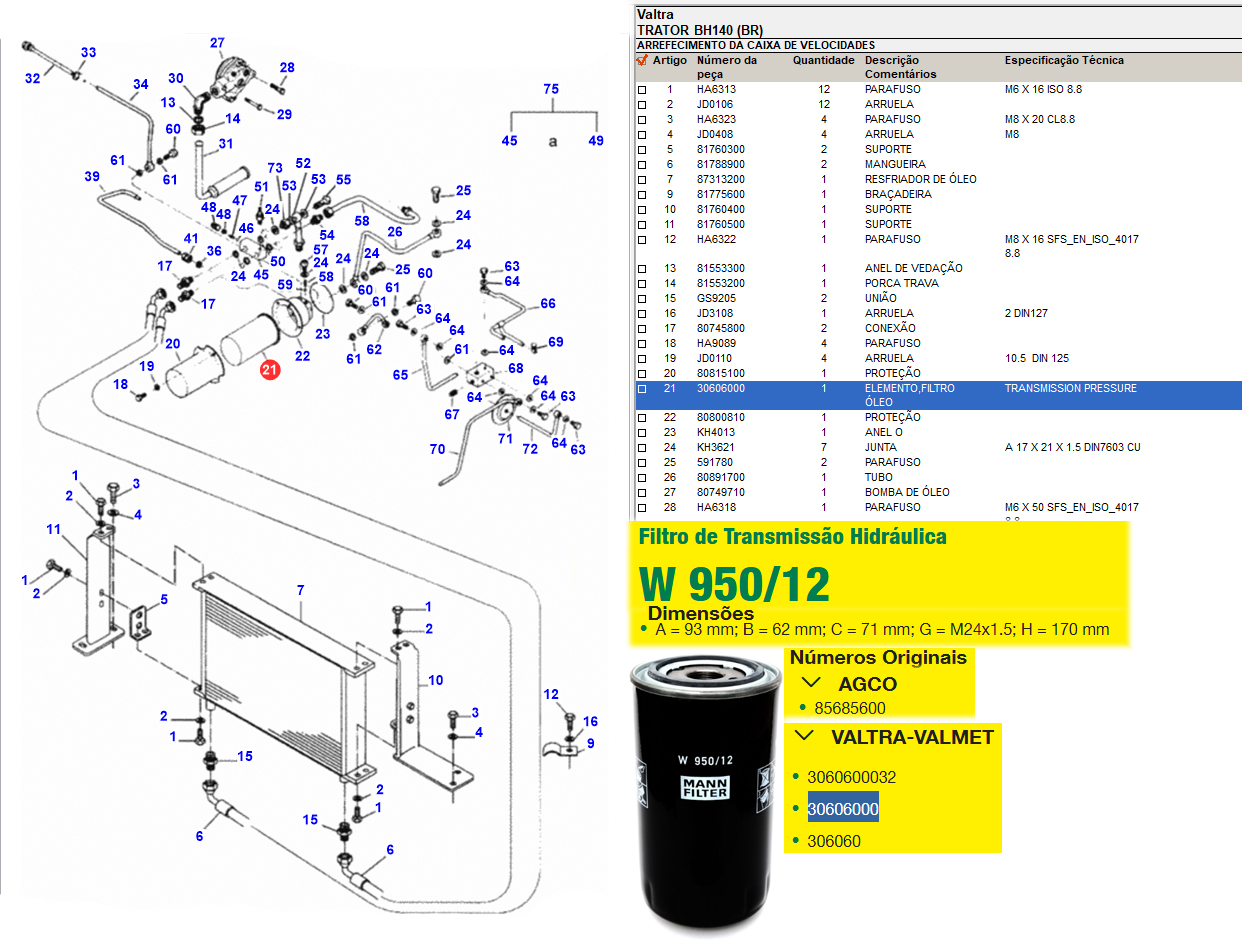Select callout 75 in the diagram

pos(551,89)
